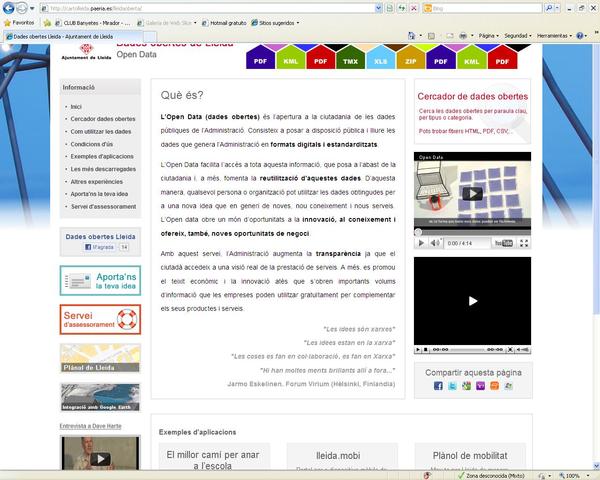Share page via Facebook icon
This screenshot has height=480, width=600.
[438, 386]
